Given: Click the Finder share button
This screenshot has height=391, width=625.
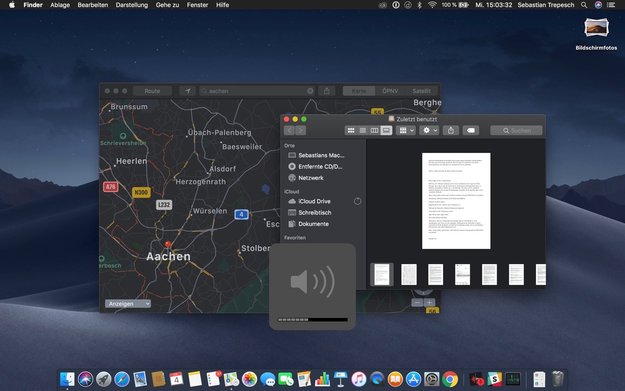Looking at the screenshot, I should coord(451,130).
